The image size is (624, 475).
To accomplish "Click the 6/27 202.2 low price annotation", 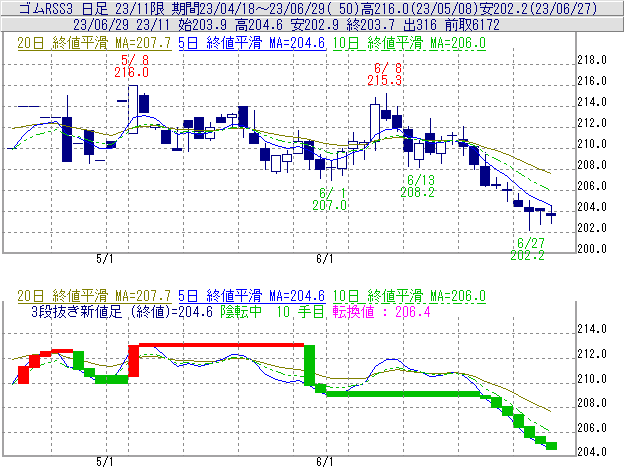I will coord(528,249).
